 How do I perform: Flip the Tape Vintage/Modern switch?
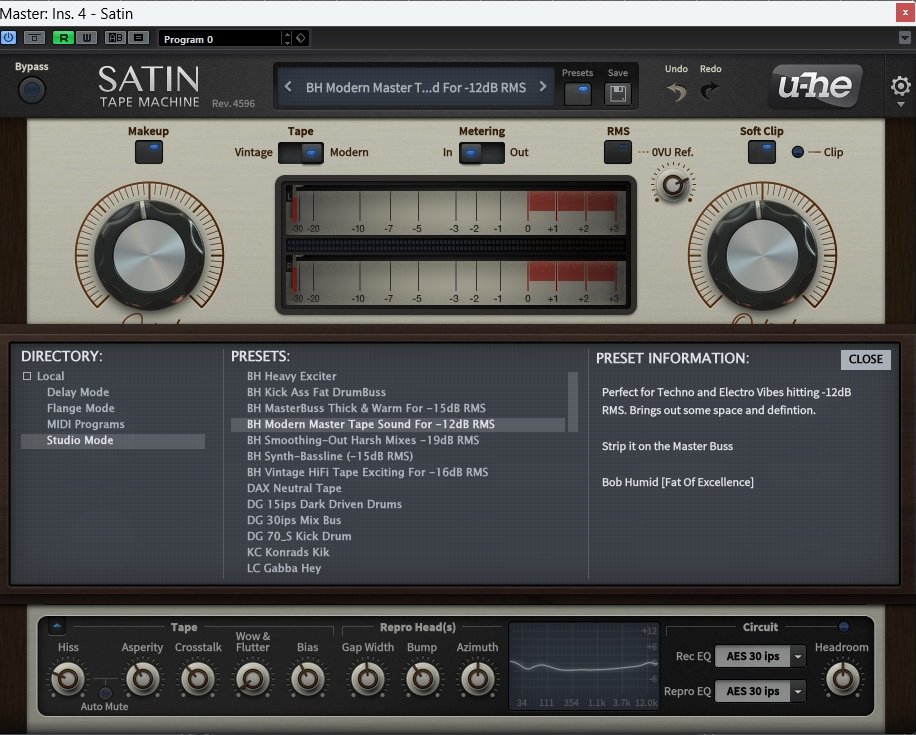301,153
